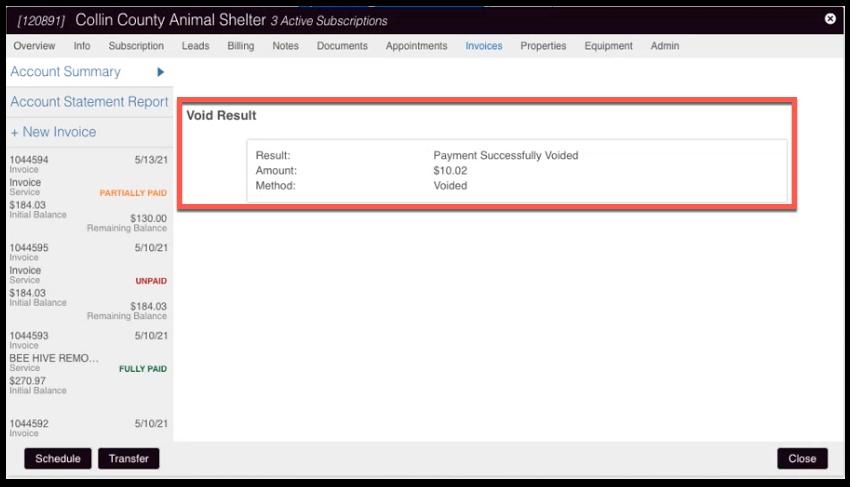The width and height of the screenshot is (850, 487).
Task: Create a new invoice with + New Invoice
Action: (x=53, y=132)
